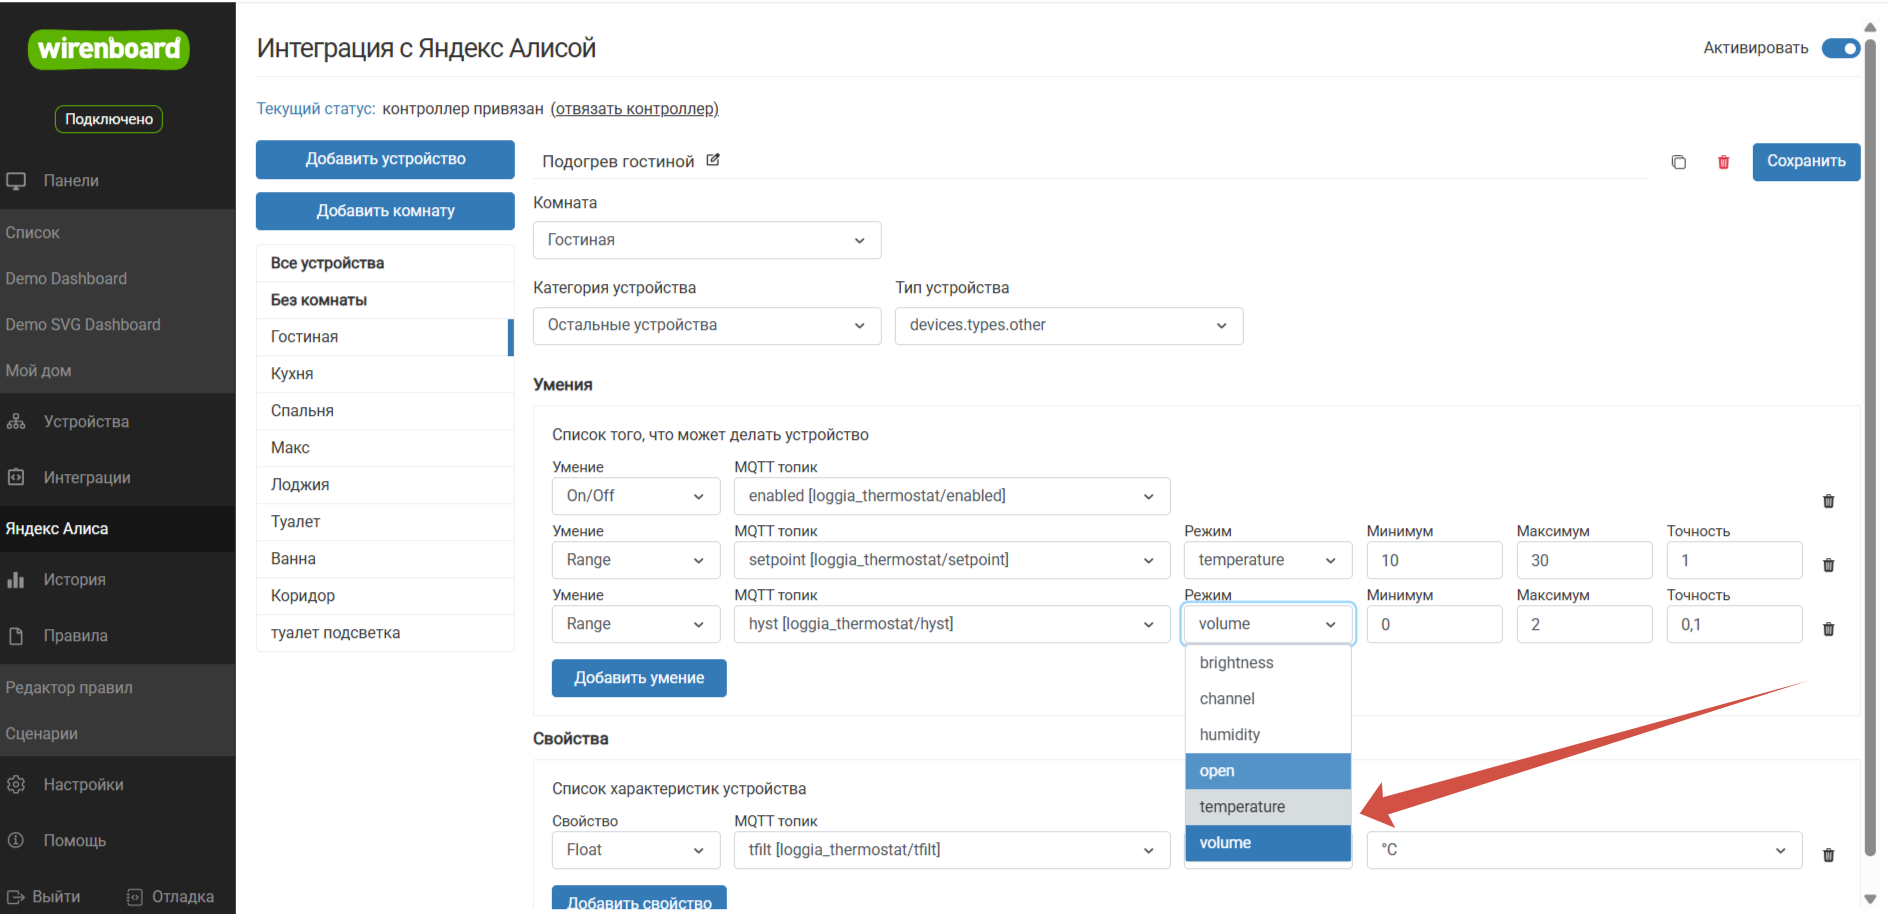Select Без комнаты in room list
The width and height of the screenshot is (1888, 914).
385,300
